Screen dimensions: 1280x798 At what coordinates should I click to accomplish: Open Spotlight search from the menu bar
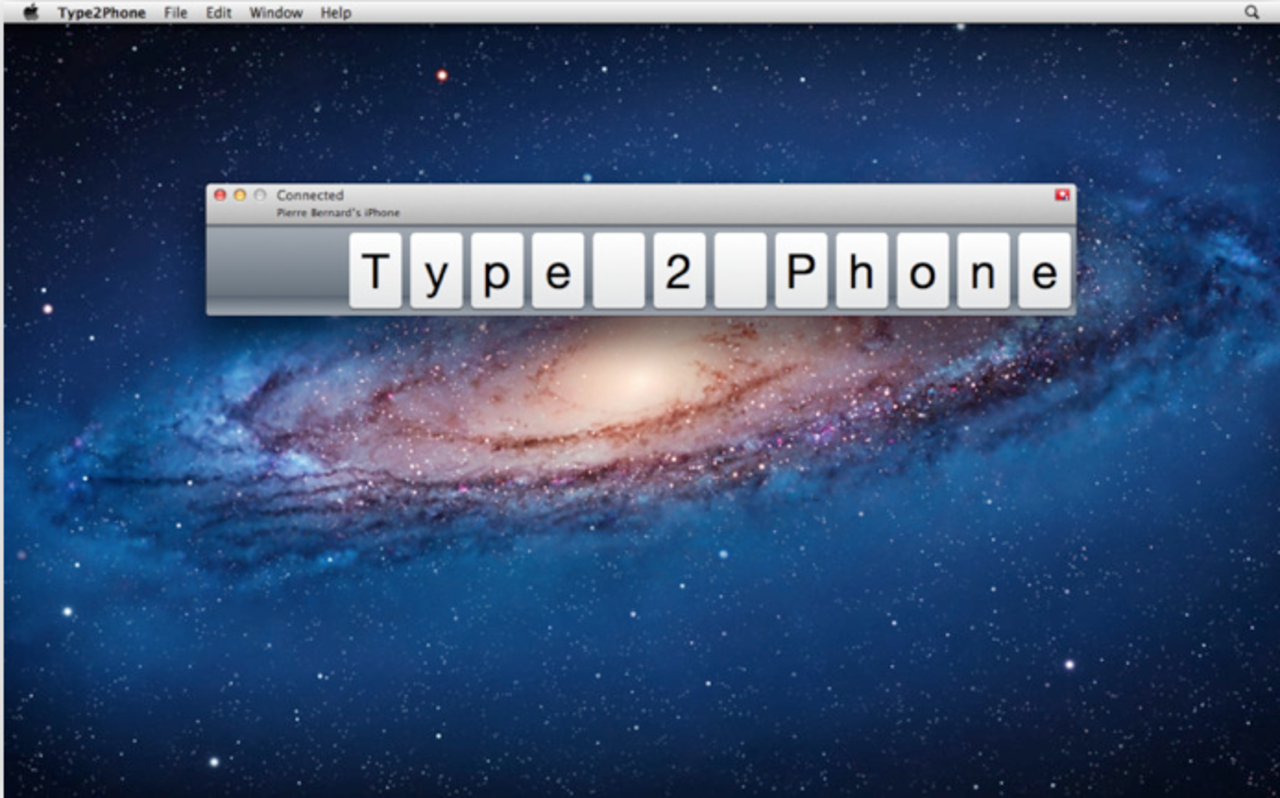(1251, 12)
